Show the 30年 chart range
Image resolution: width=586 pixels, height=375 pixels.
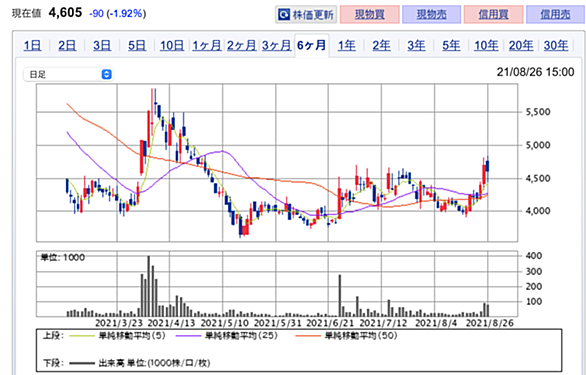(556, 46)
